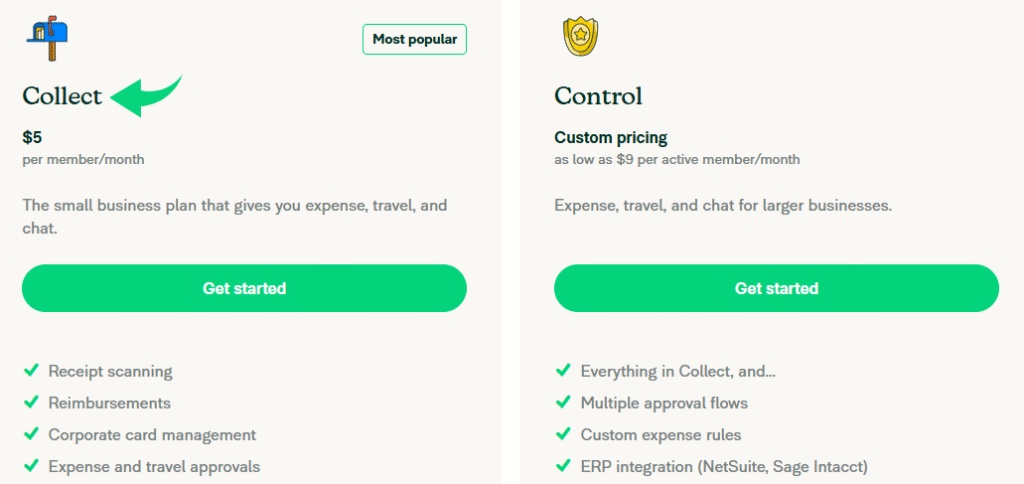Select the Collect plan heading
The height and width of the screenshot is (484, 1024).
62,96
